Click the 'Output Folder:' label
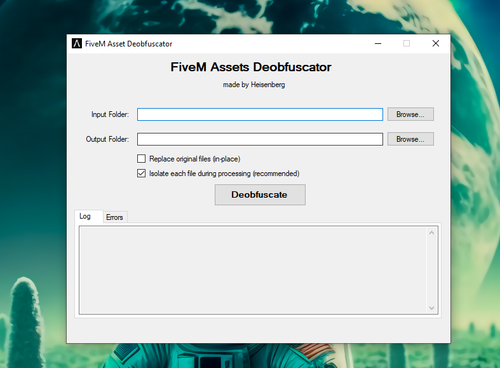This screenshot has width=500, height=368. [x=107, y=139]
